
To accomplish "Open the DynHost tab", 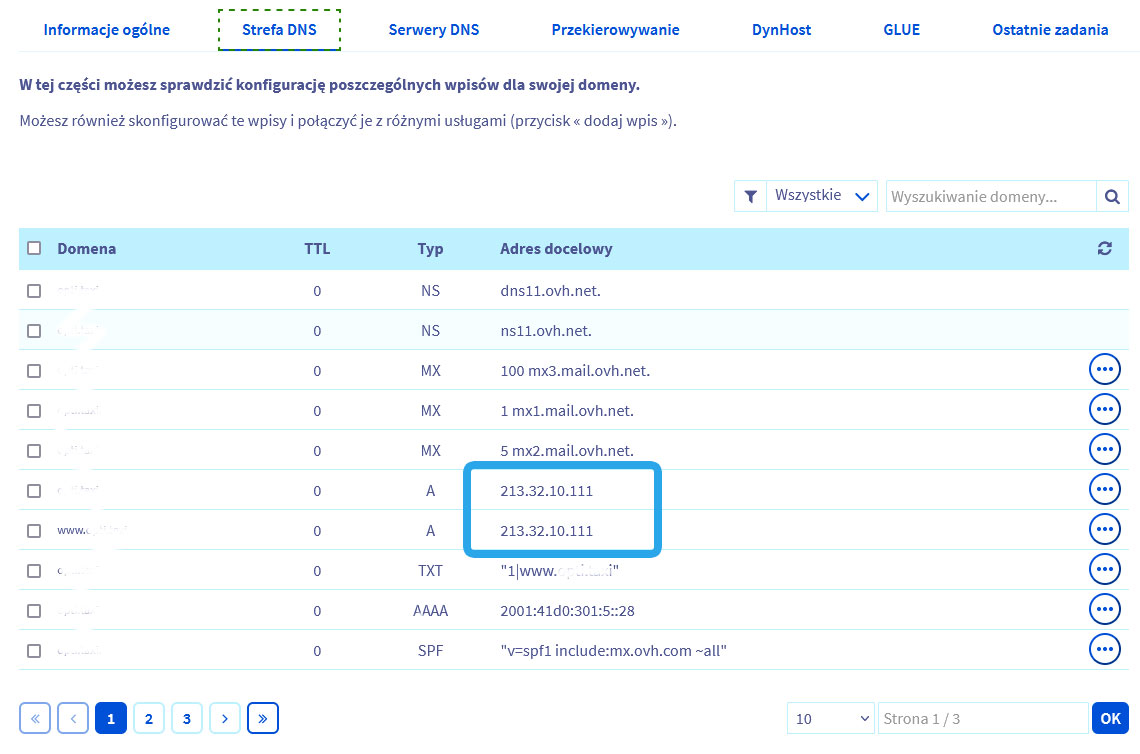I will (781, 29).
